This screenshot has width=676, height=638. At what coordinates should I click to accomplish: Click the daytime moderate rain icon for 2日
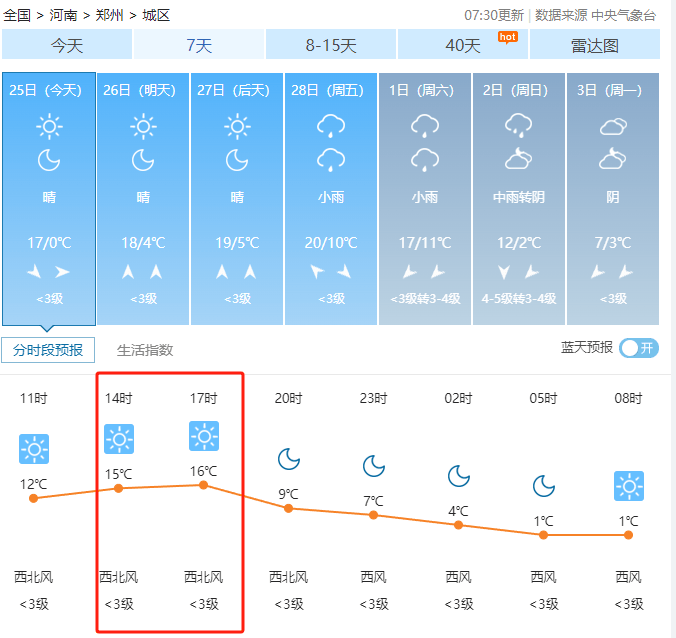coord(519,126)
